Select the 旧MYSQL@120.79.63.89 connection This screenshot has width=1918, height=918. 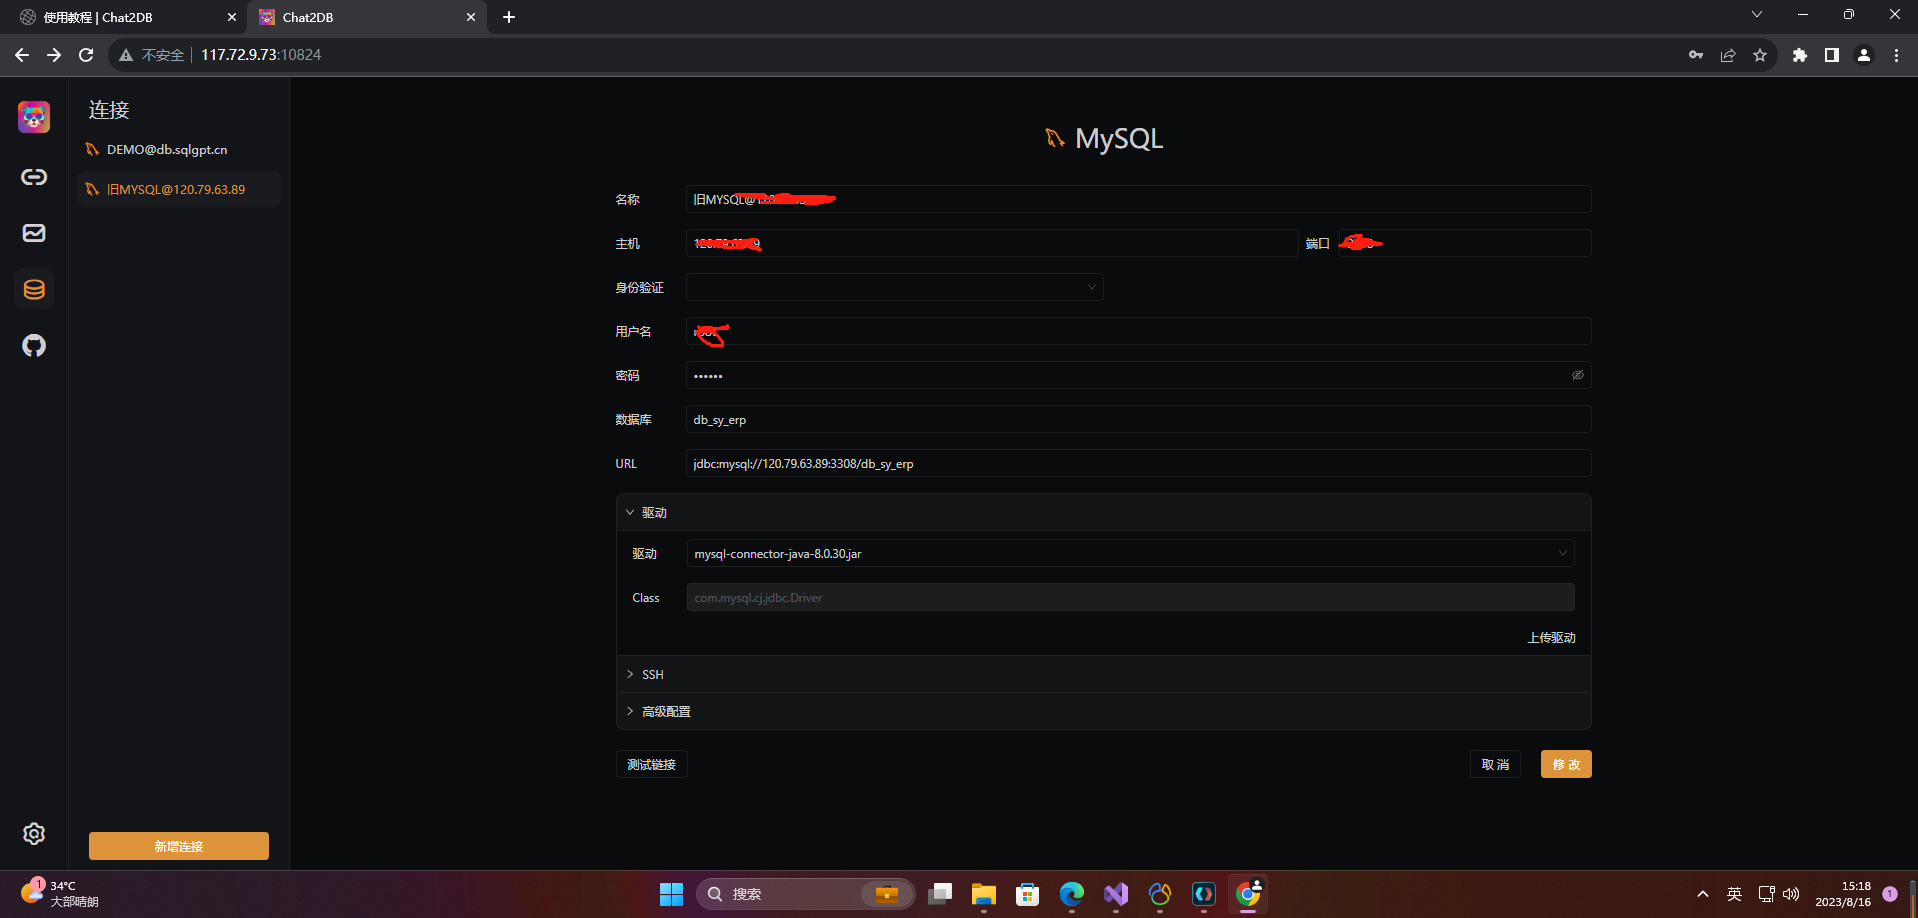(179, 189)
